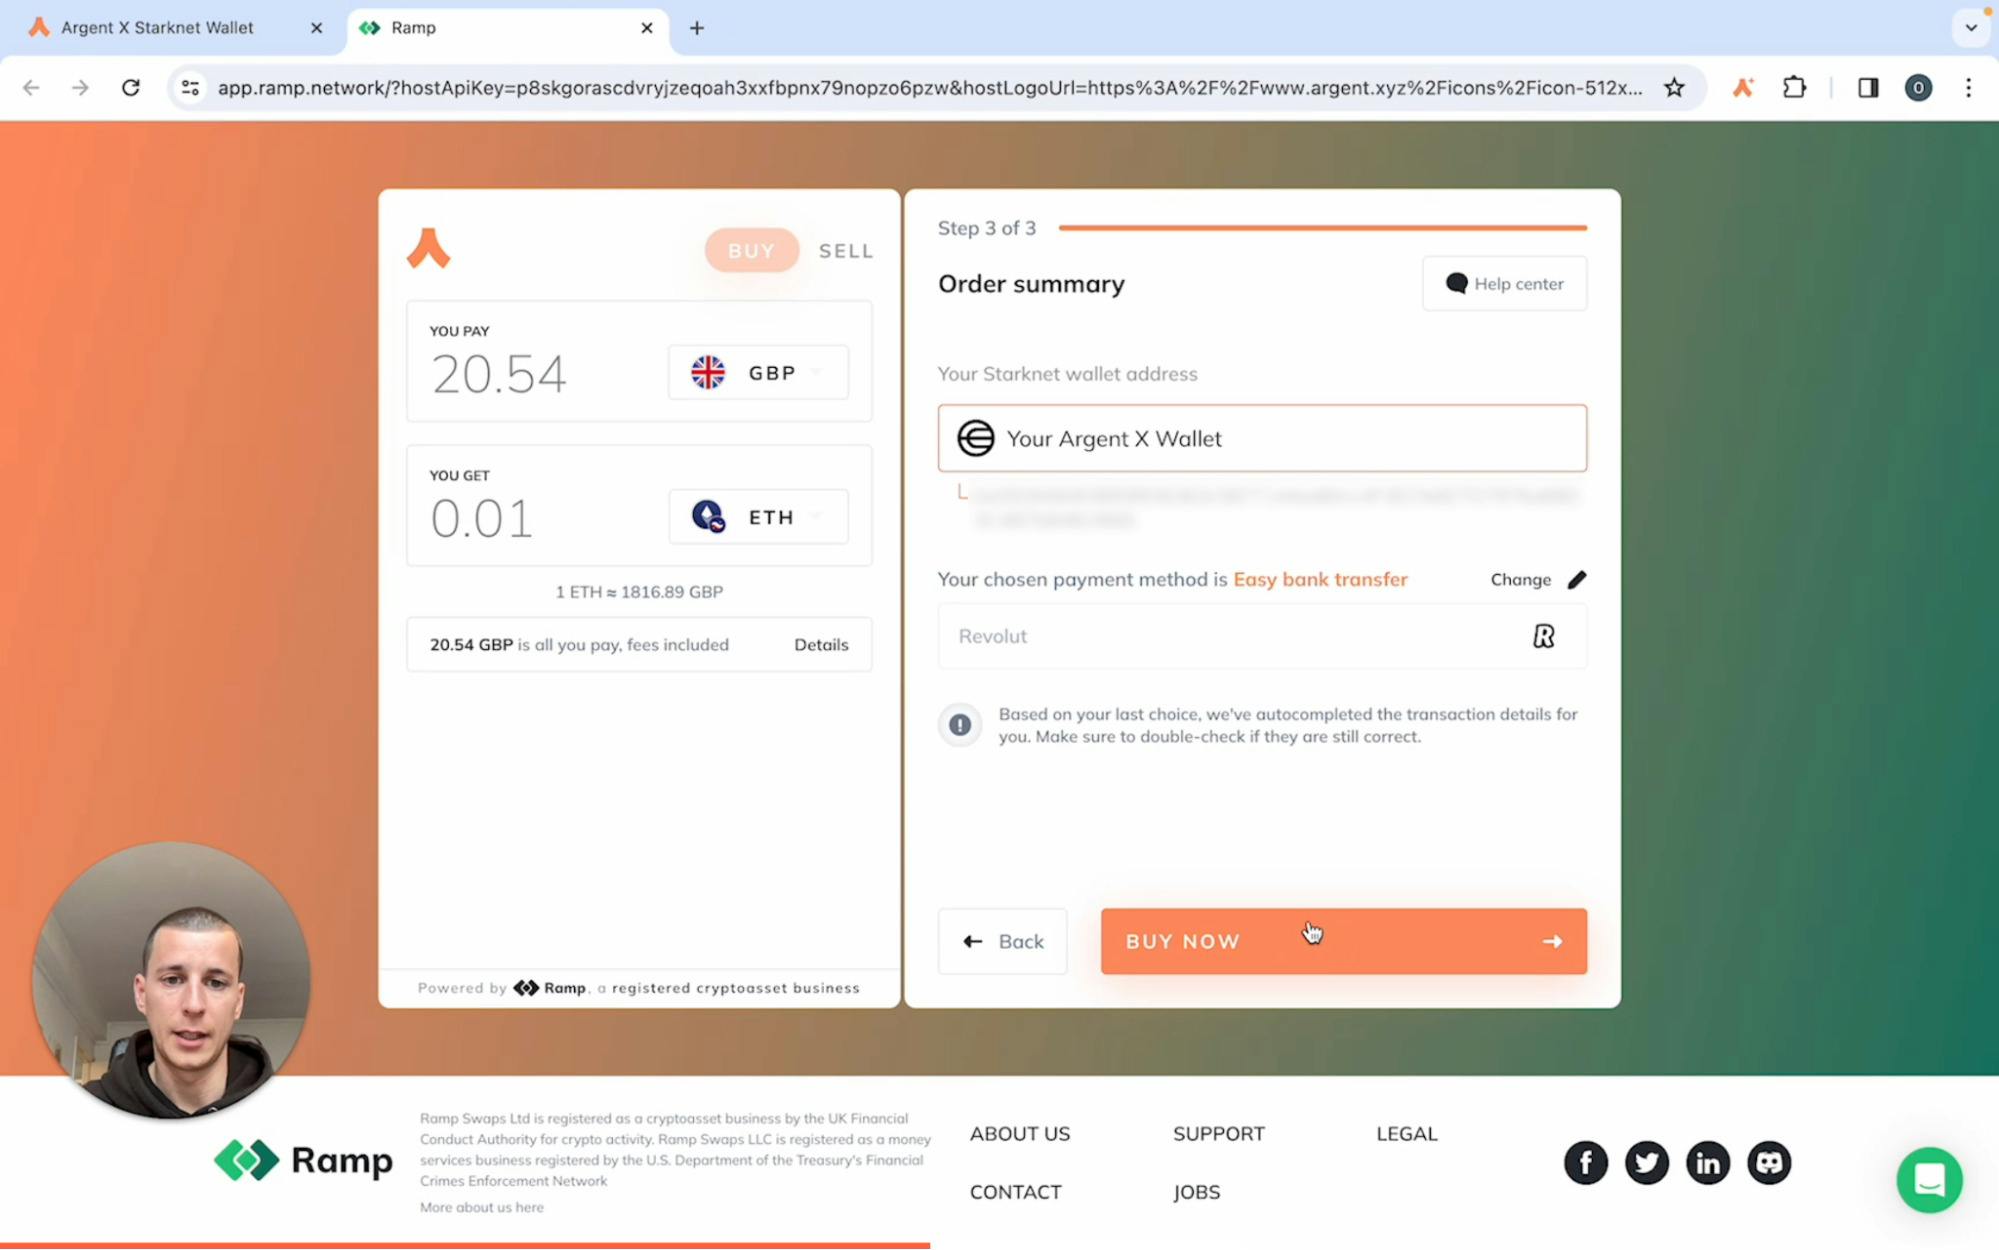Open the green live chat widget

(1929, 1180)
